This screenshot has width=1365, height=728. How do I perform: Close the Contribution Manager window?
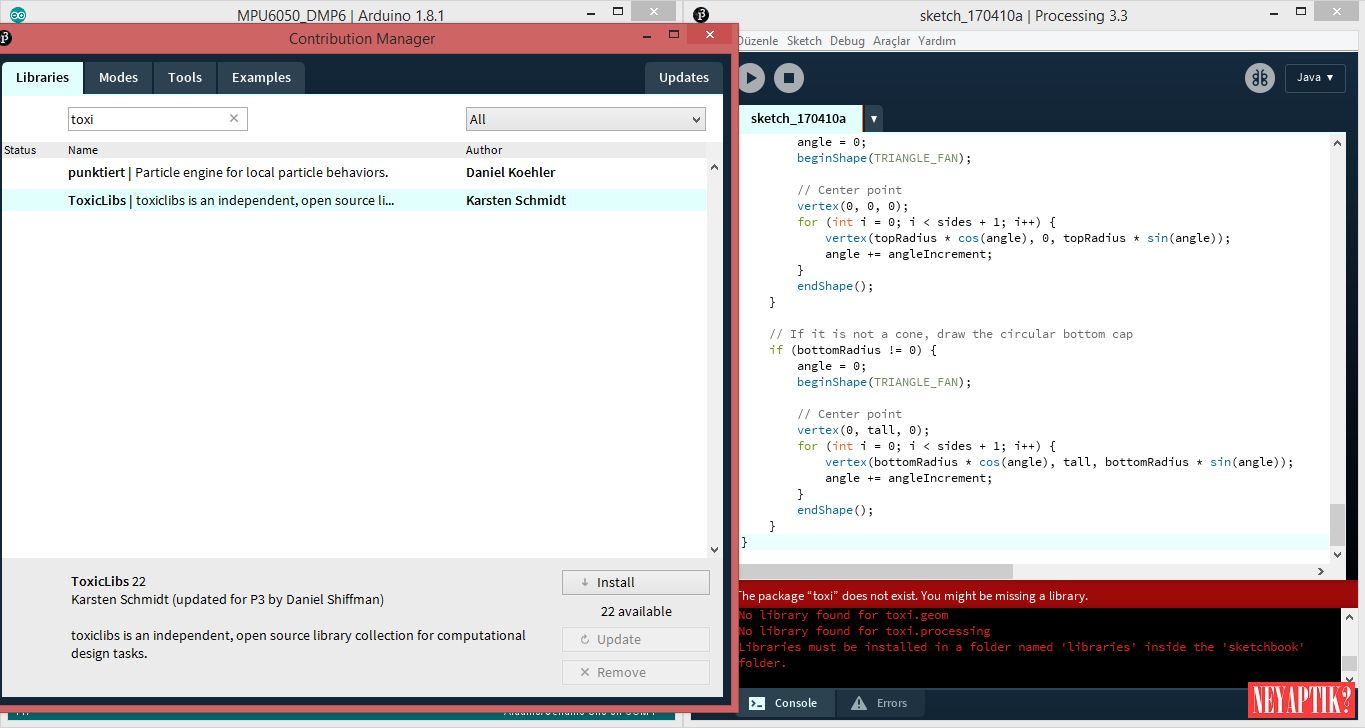pyautogui.click(x=710, y=36)
